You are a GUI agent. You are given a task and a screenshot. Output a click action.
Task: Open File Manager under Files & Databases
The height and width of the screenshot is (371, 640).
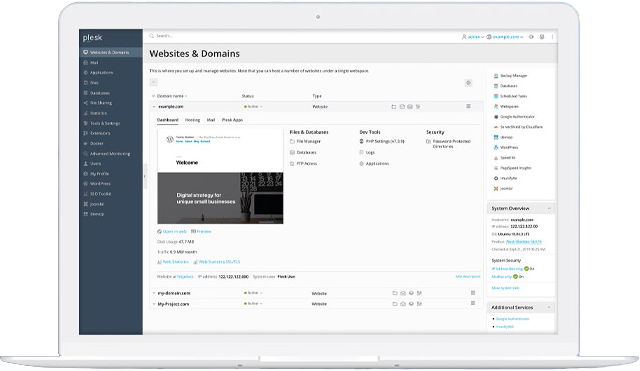click(x=305, y=141)
